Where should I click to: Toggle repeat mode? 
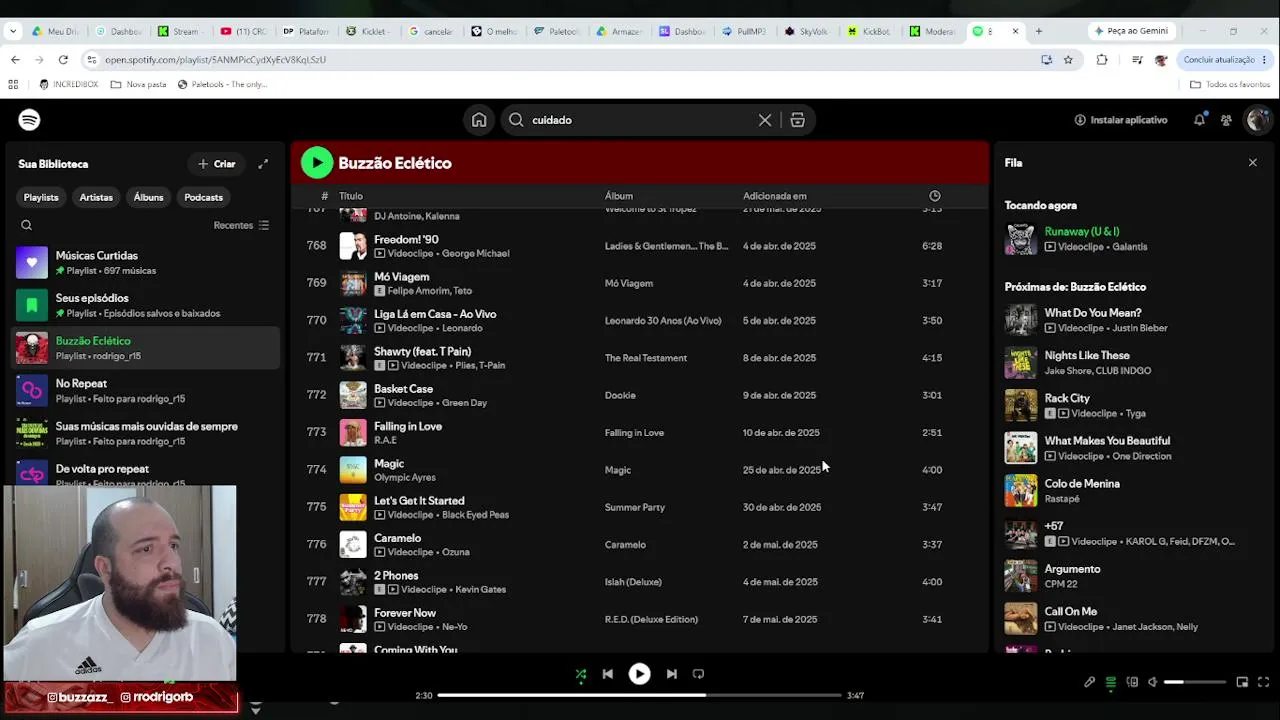pos(698,674)
